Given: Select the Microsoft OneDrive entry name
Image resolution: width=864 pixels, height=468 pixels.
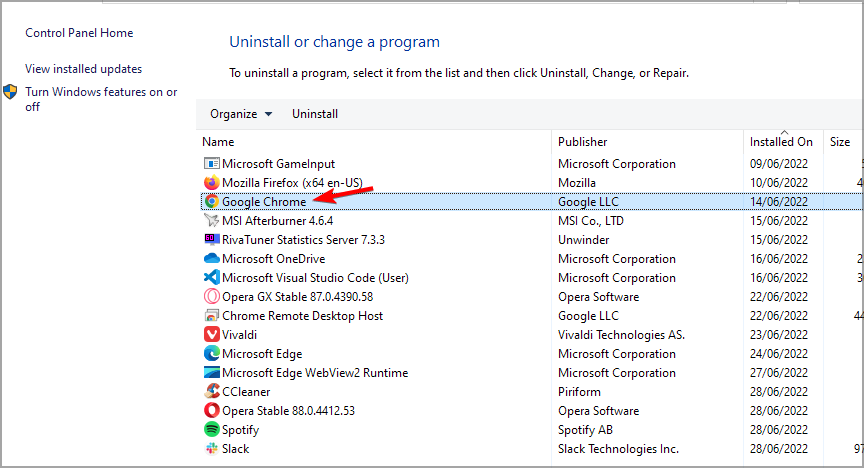Looking at the screenshot, I should coord(273,259).
